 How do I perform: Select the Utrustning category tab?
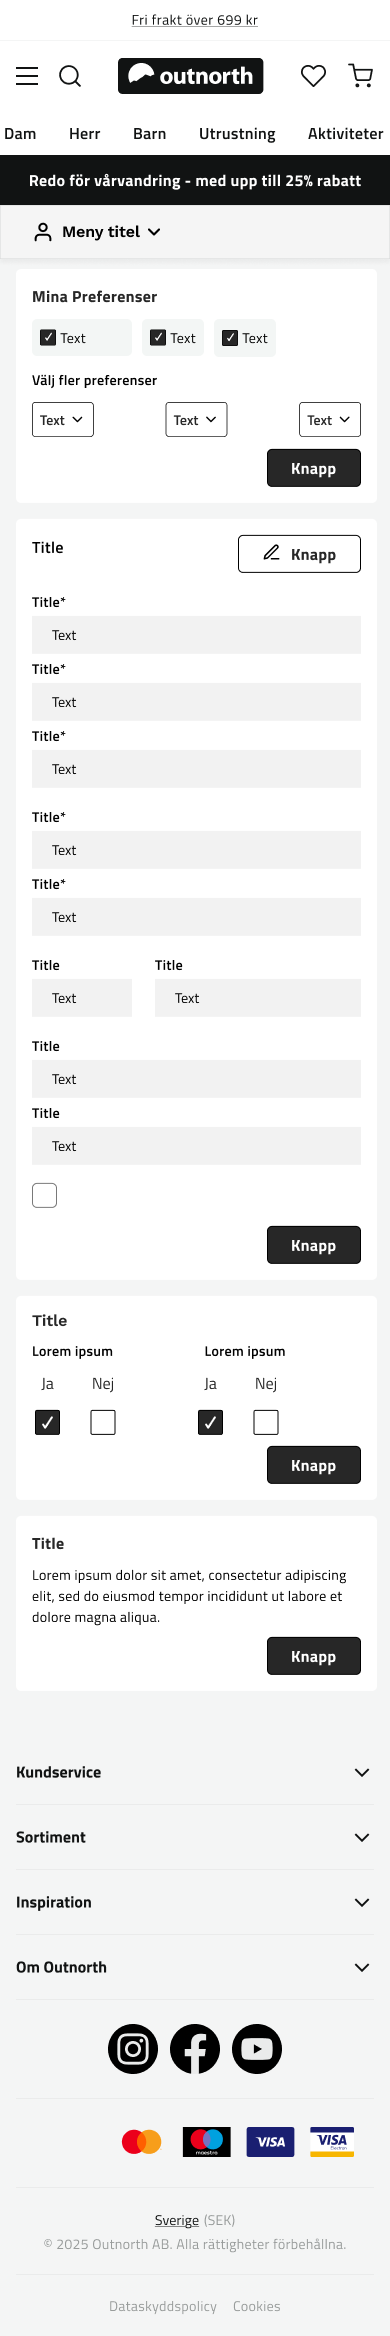pos(237,133)
